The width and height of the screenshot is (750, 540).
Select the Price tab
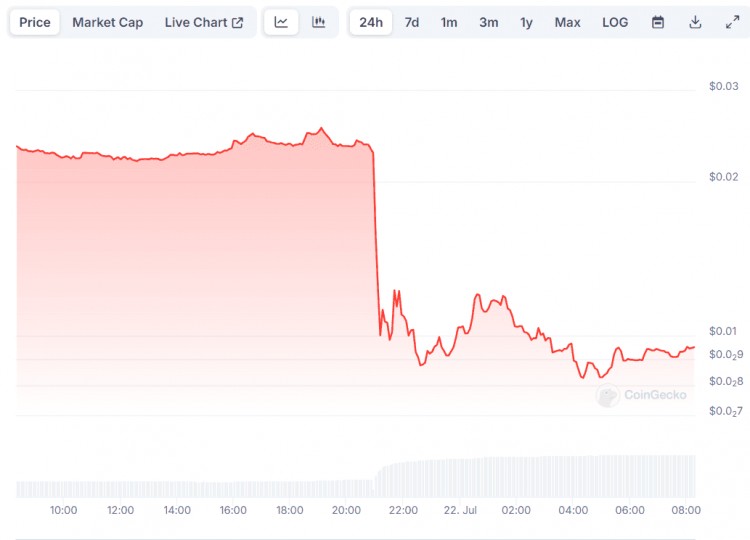point(35,22)
